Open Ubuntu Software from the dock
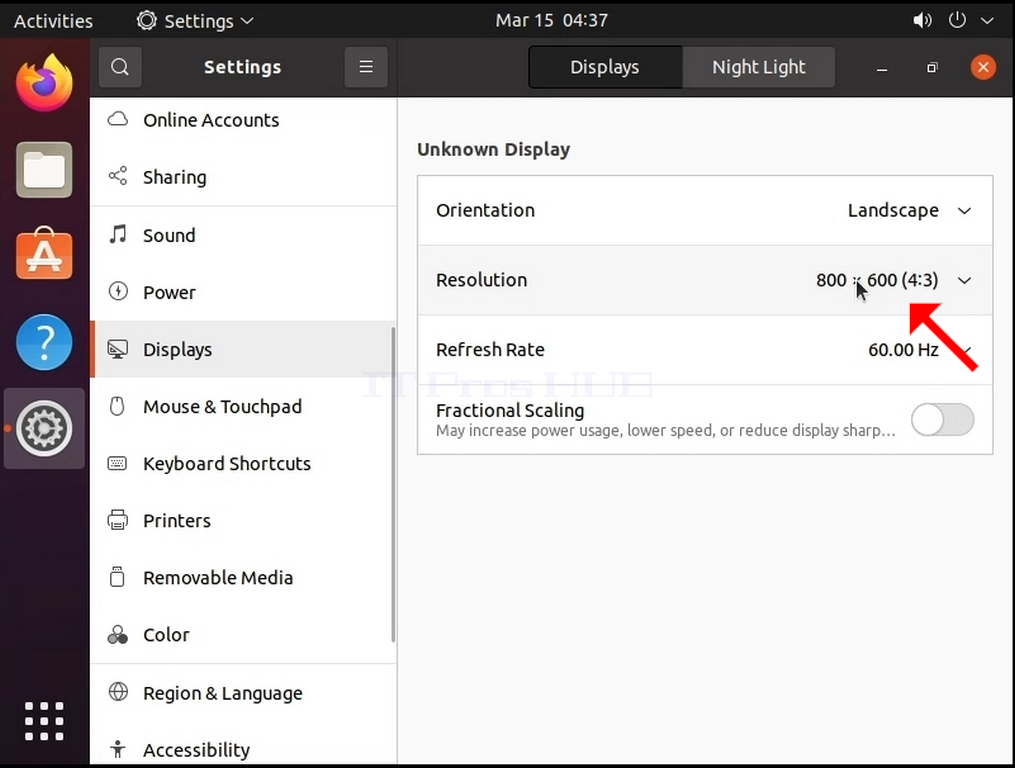Screen dimensions: 1015x768 pyautogui.click(x=44, y=254)
